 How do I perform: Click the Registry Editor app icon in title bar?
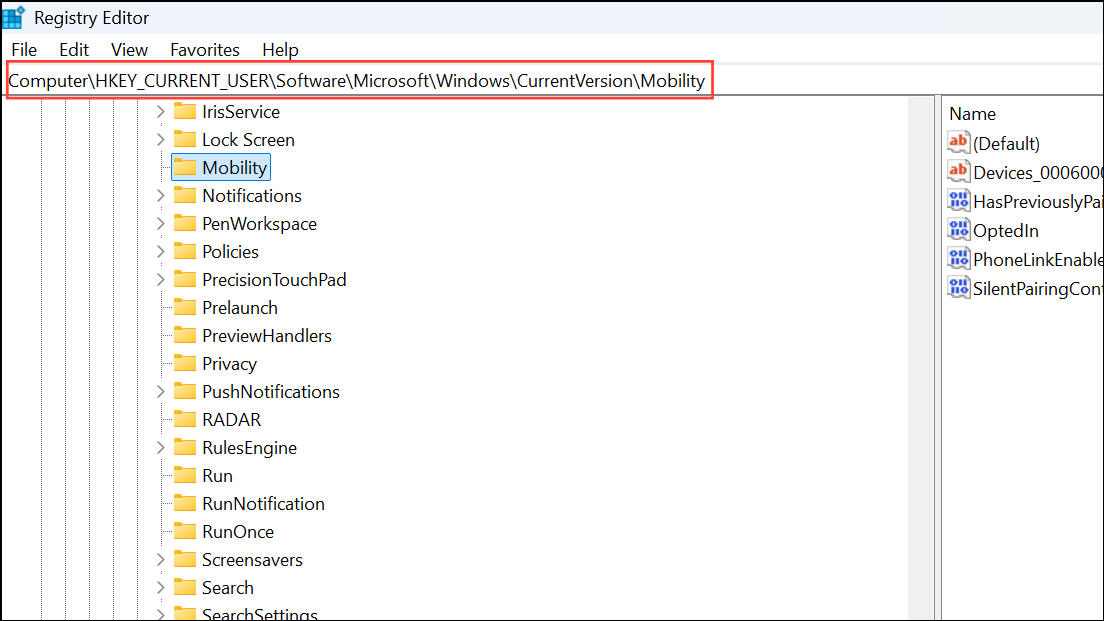(13, 17)
